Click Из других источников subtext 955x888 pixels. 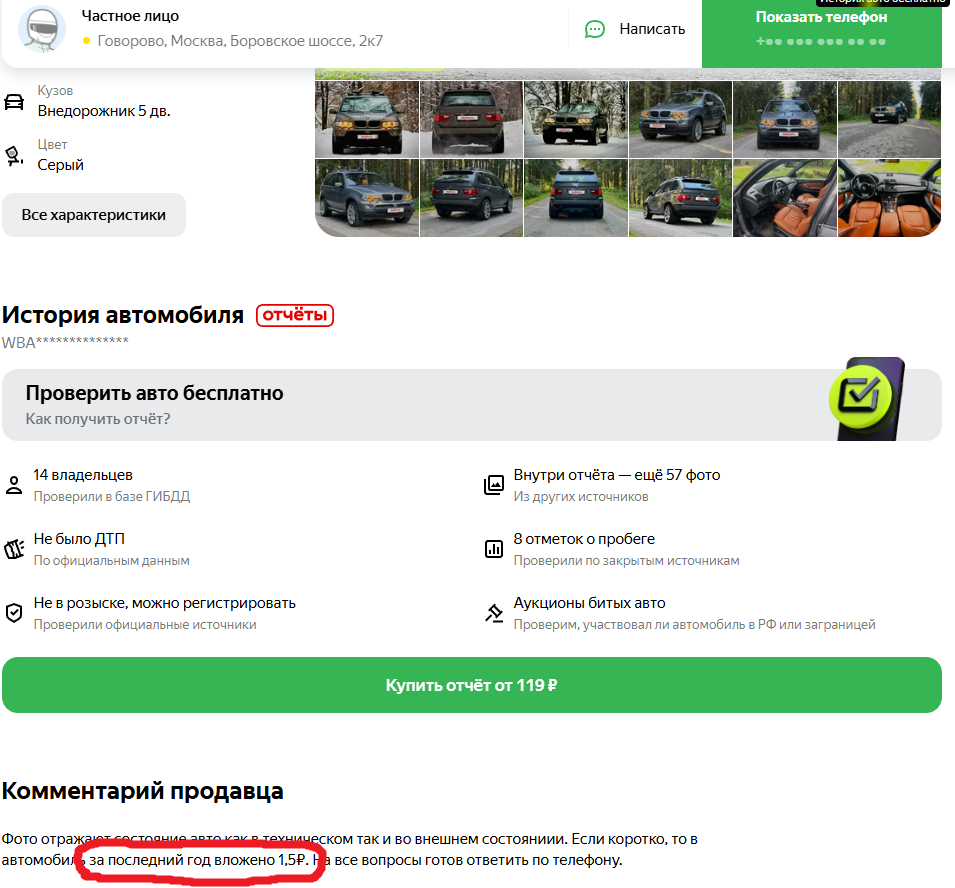(581, 496)
